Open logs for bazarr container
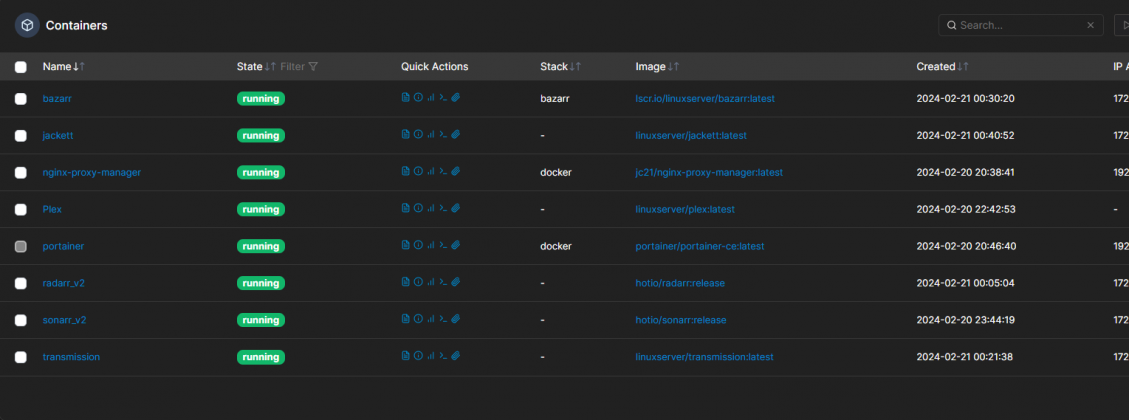Viewport: 1129px width, 420px height. (405, 97)
